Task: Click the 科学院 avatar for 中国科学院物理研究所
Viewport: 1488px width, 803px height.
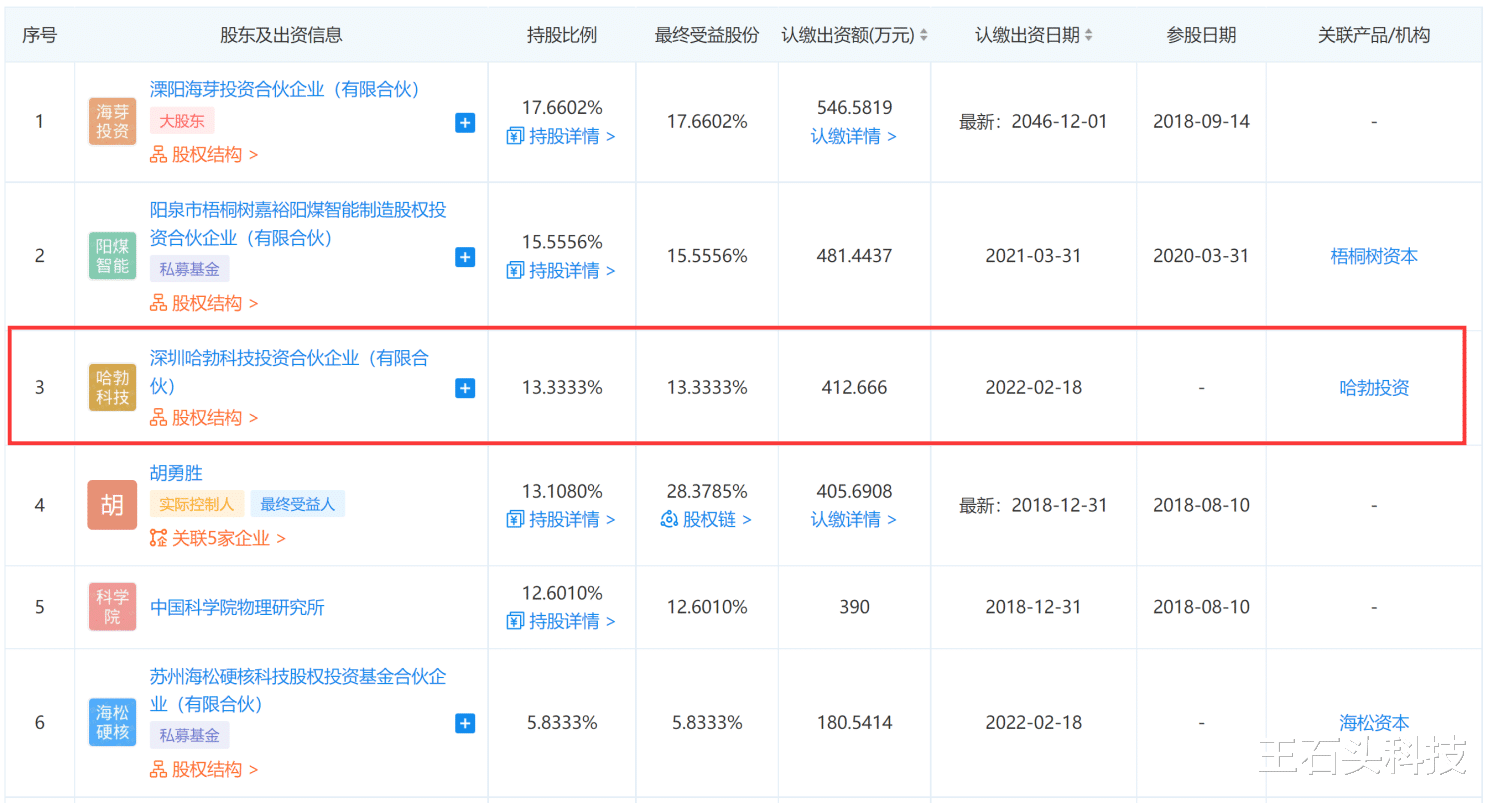Action: click(111, 607)
